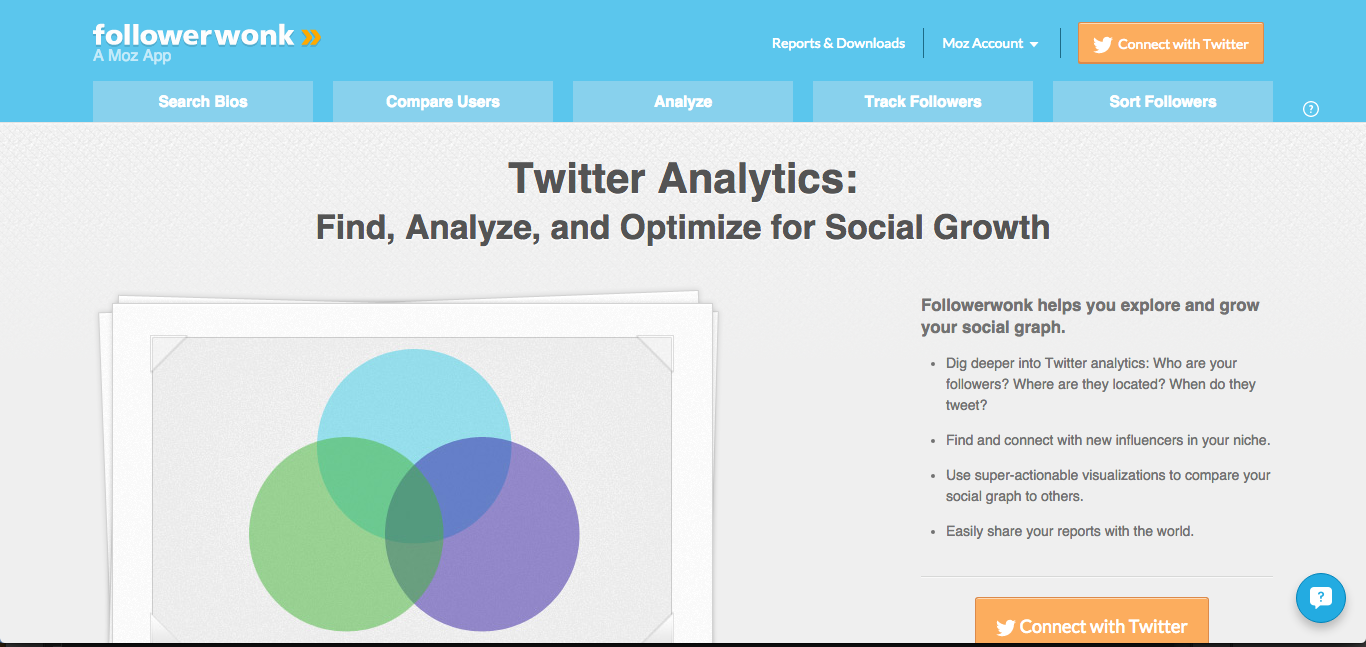Open Reports & Downloads link
Viewport: 1366px width, 647px height.
(x=838, y=43)
